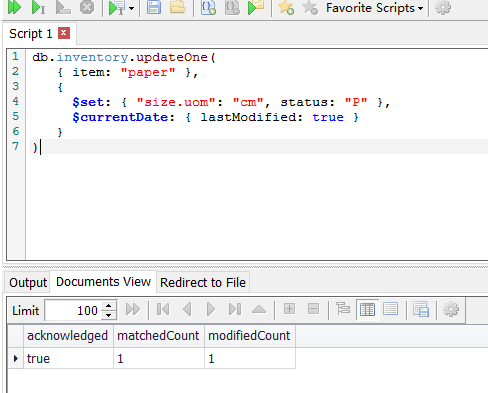Expand the result row with arrow marker
488x393 pixels.
(16, 359)
